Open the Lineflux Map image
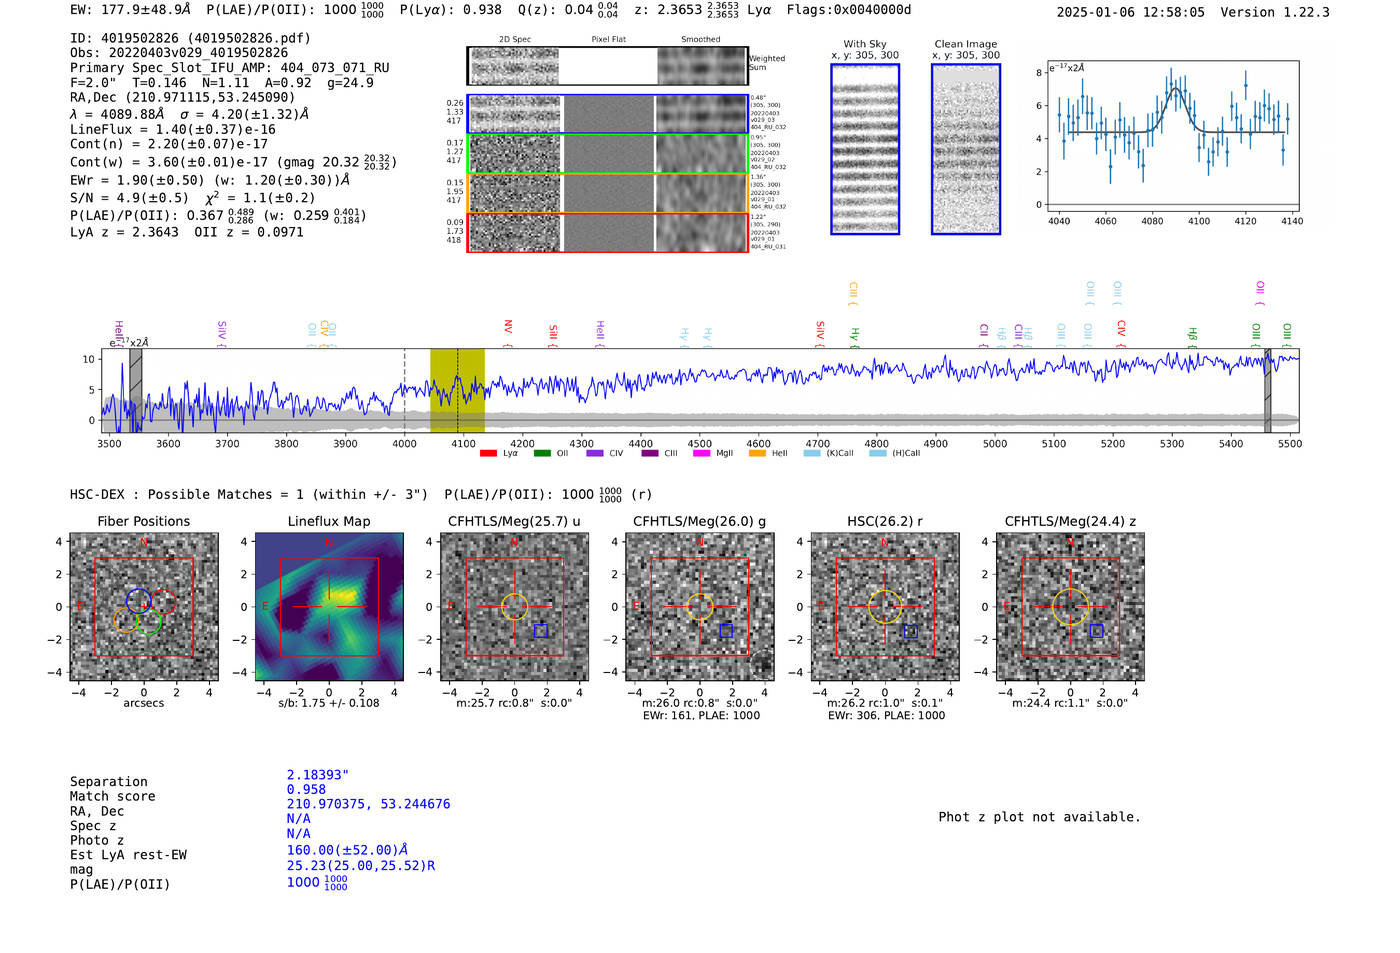1400x953 pixels. [x=329, y=607]
